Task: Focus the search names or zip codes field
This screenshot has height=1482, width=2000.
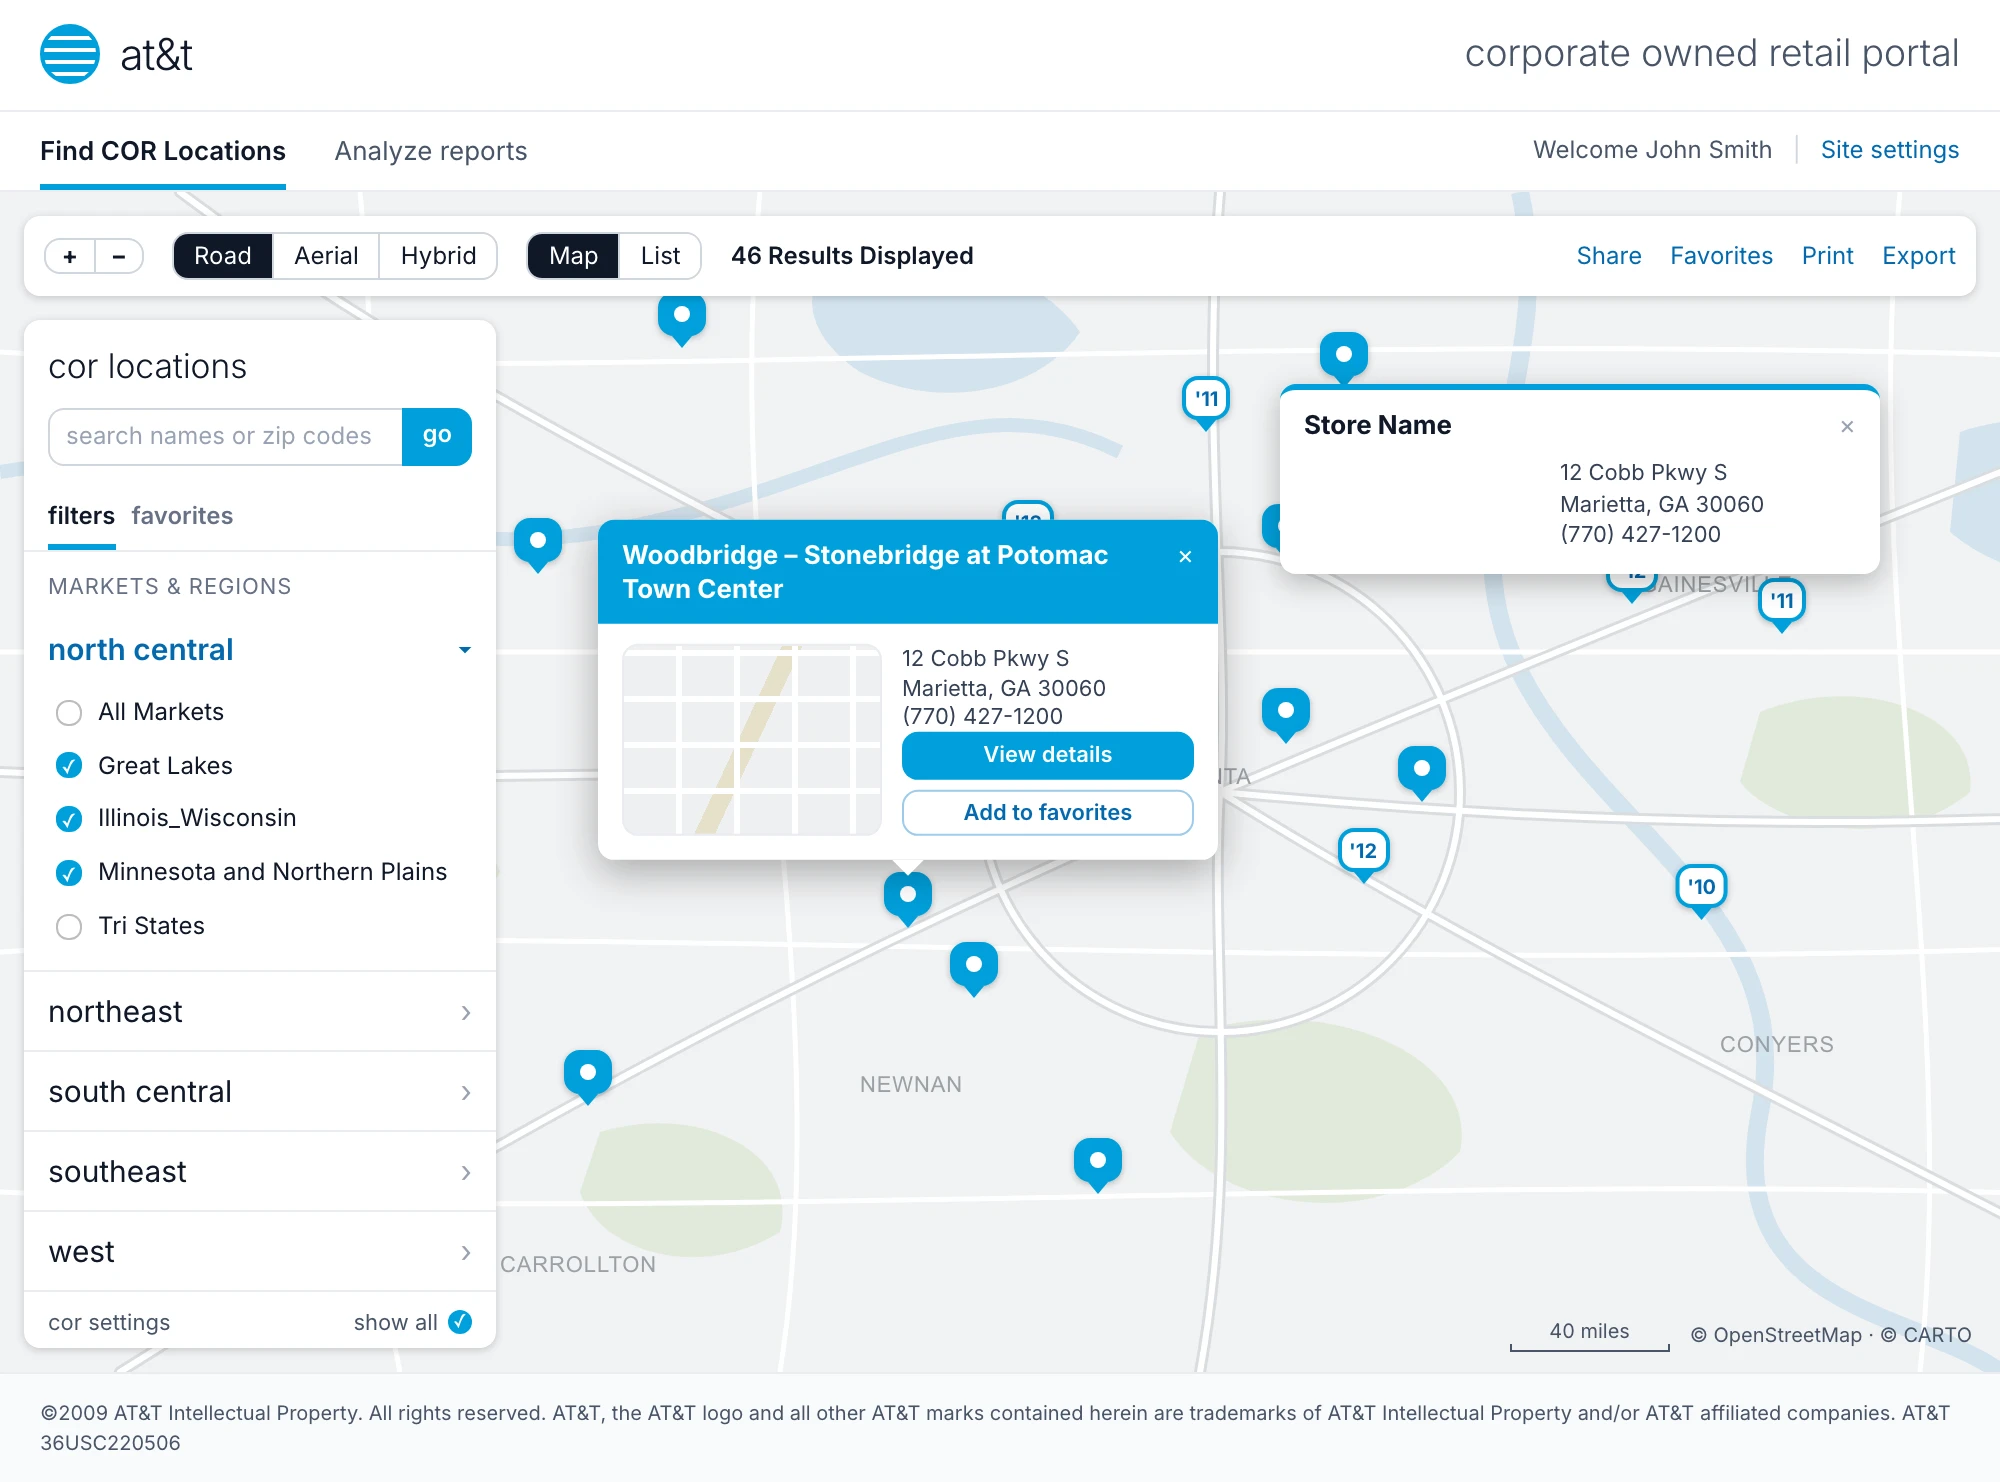Action: pos(226,436)
